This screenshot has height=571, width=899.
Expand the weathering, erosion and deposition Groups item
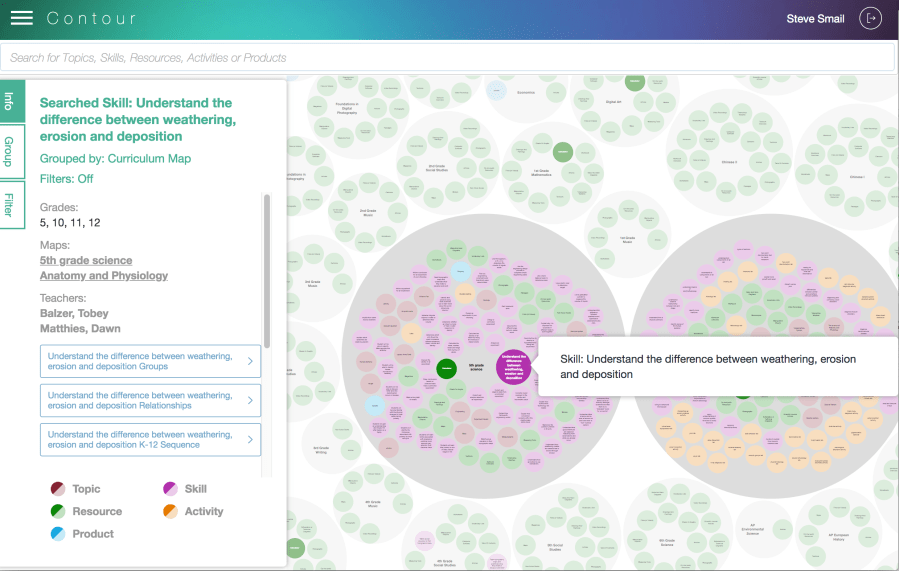[x=150, y=361]
